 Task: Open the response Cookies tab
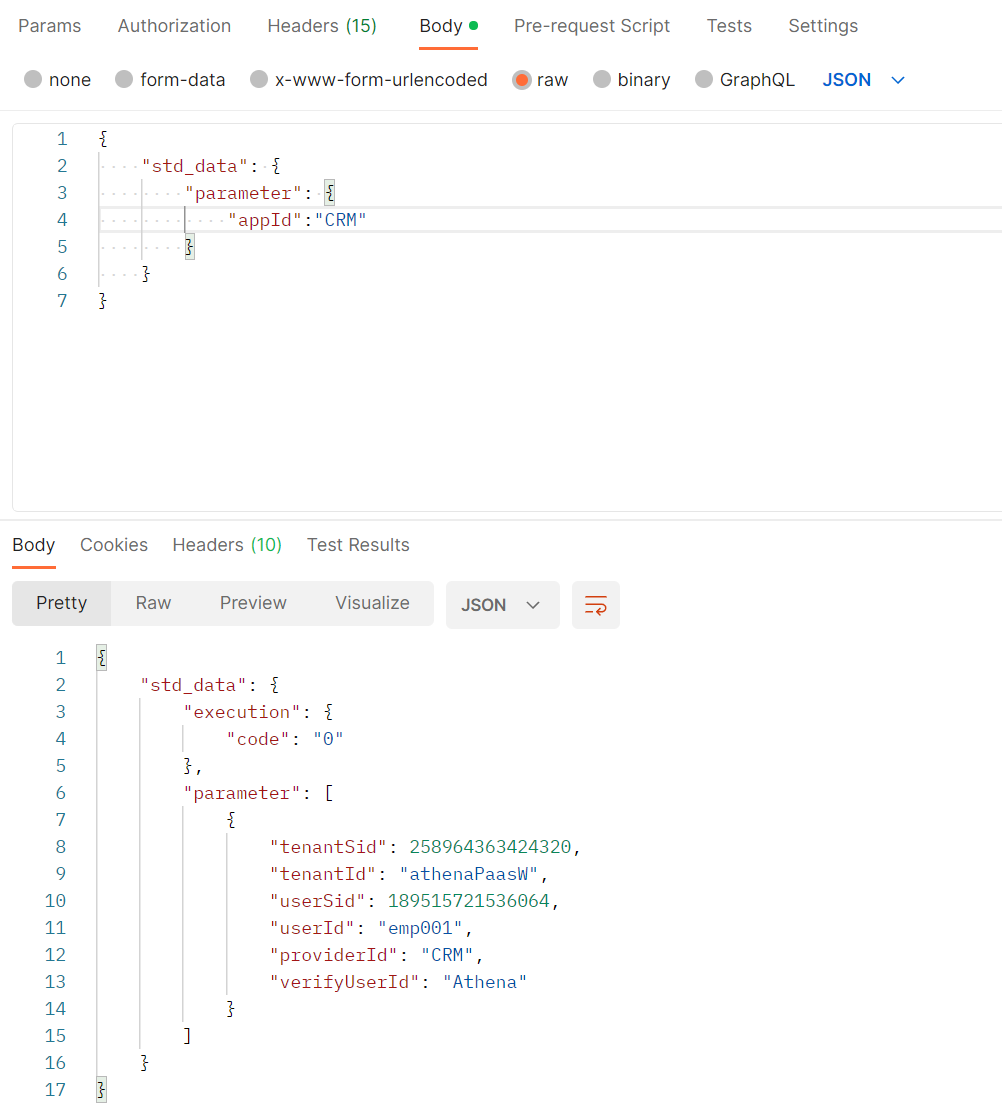tap(114, 545)
